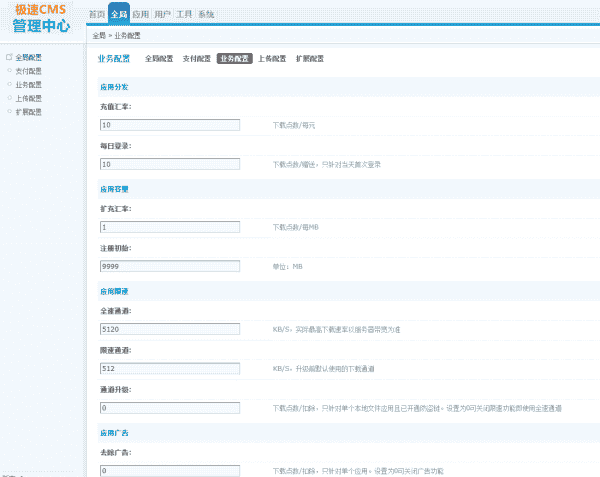This screenshot has width=600, height=477.
Task: Select the 上传配置 sub-tab
Action: (272, 59)
